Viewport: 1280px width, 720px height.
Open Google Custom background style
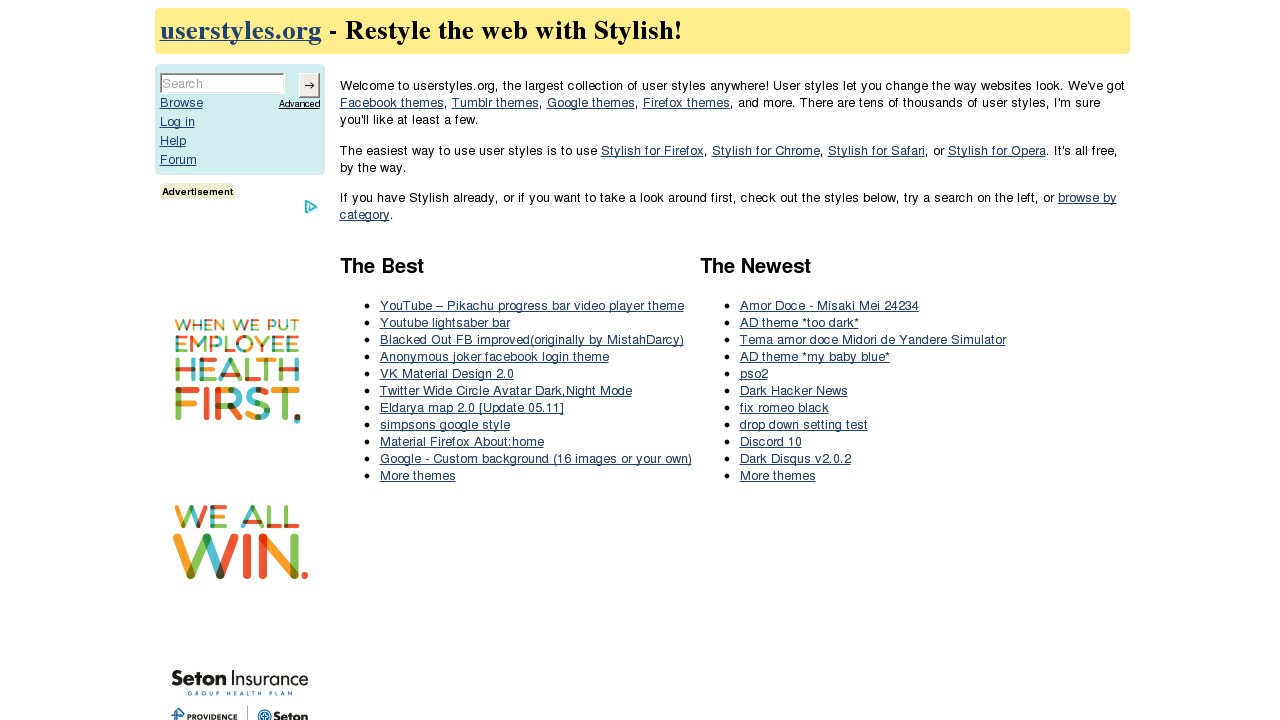coord(536,459)
